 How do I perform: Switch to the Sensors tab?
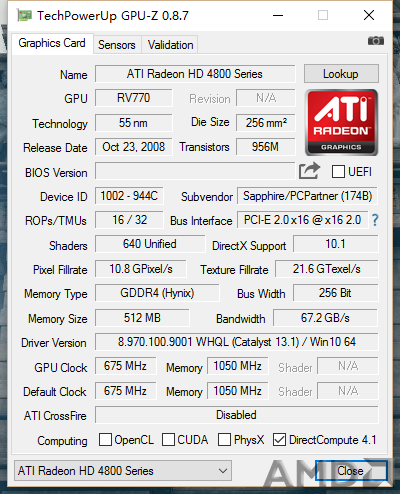(117, 45)
